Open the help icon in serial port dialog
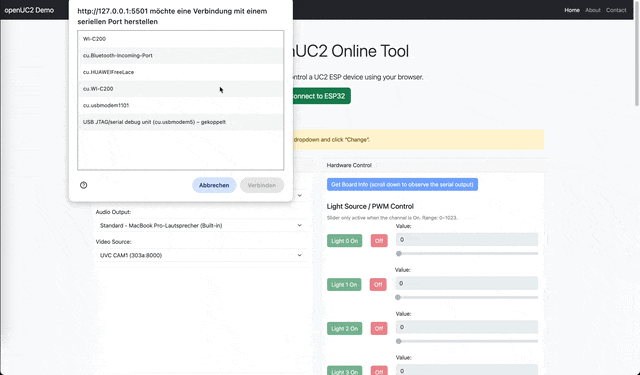Viewport: 640px width, 375px height. (83, 185)
